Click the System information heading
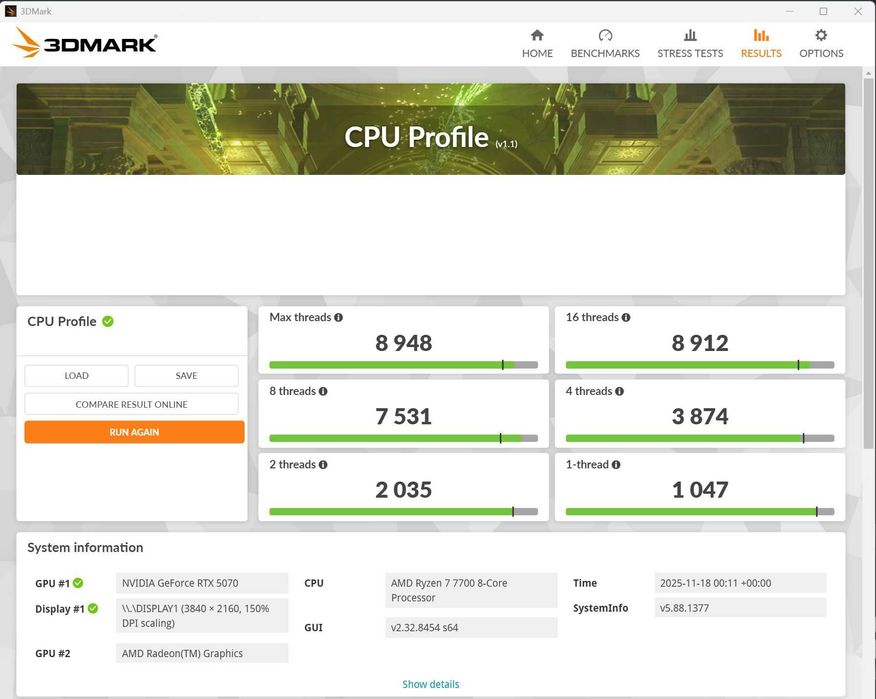876x699 pixels. coord(85,548)
